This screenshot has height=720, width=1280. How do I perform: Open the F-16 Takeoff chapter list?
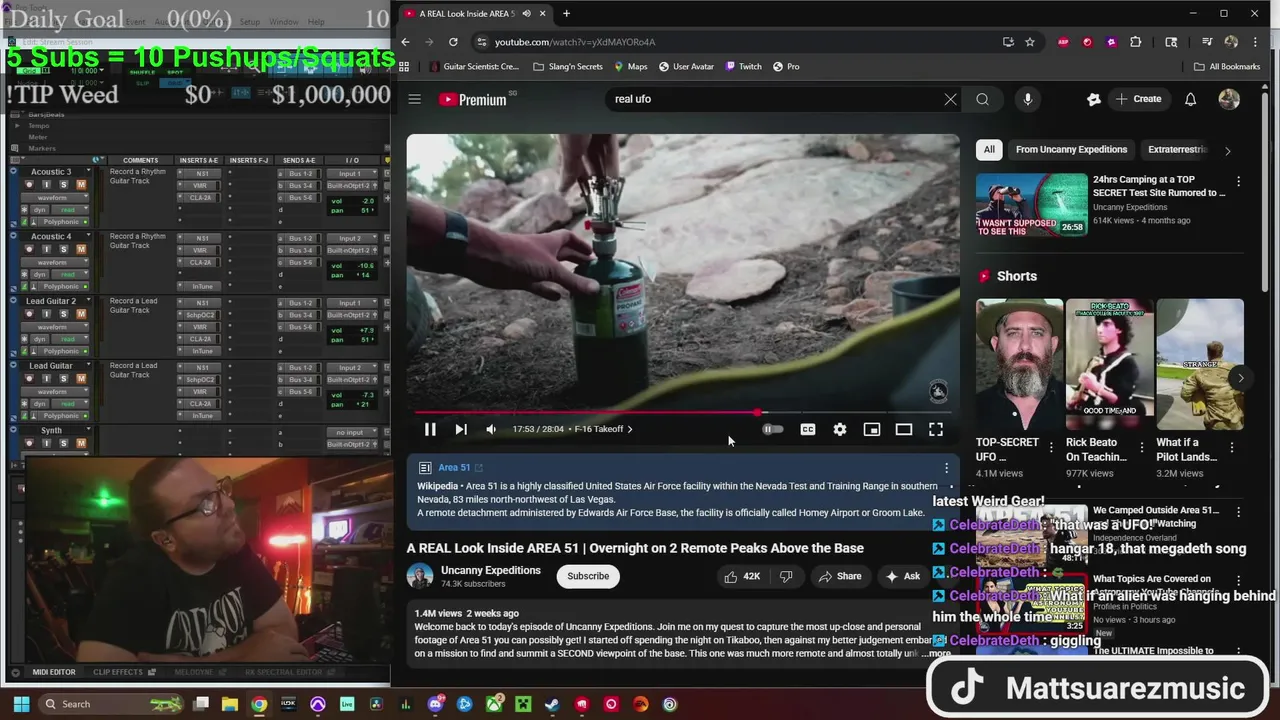tap(603, 429)
